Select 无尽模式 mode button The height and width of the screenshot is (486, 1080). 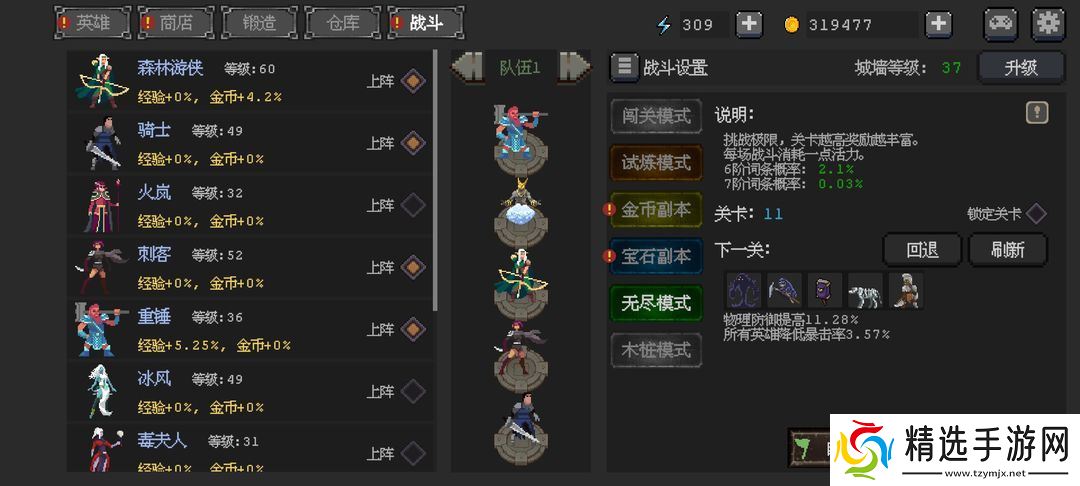(x=656, y=303)
